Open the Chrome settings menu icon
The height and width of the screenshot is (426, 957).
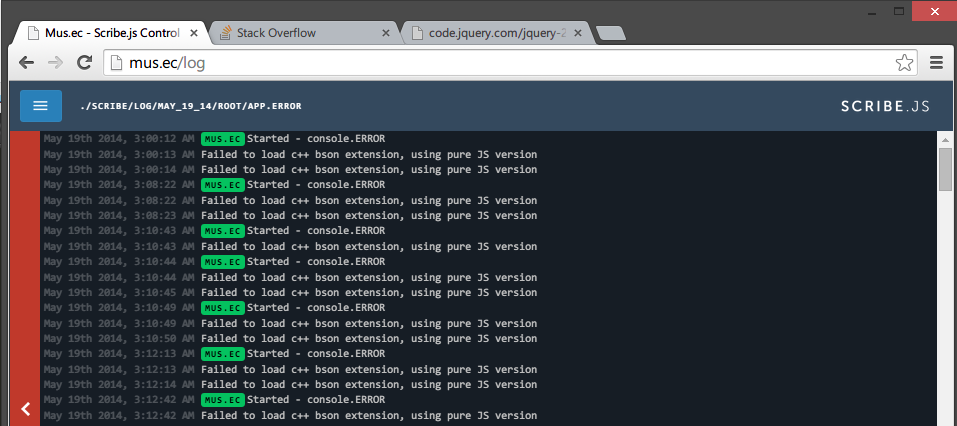point(936,62)
